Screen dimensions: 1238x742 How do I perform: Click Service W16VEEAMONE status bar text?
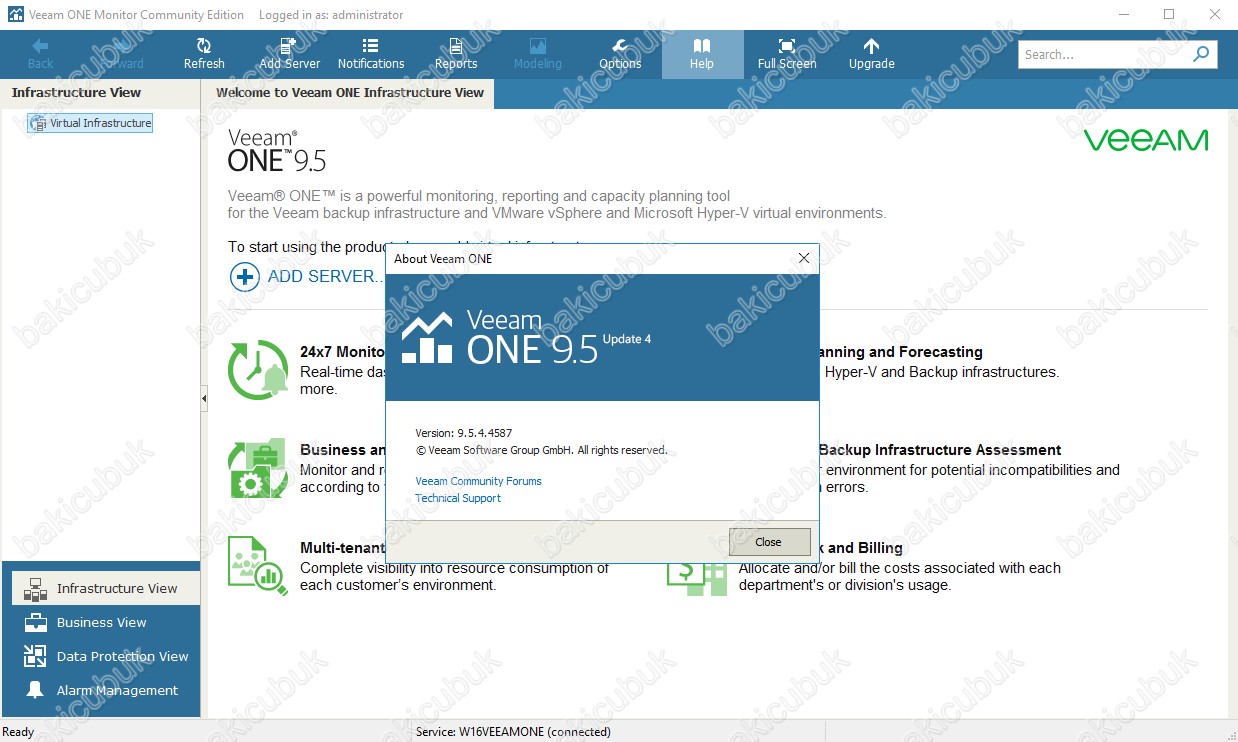513,731
